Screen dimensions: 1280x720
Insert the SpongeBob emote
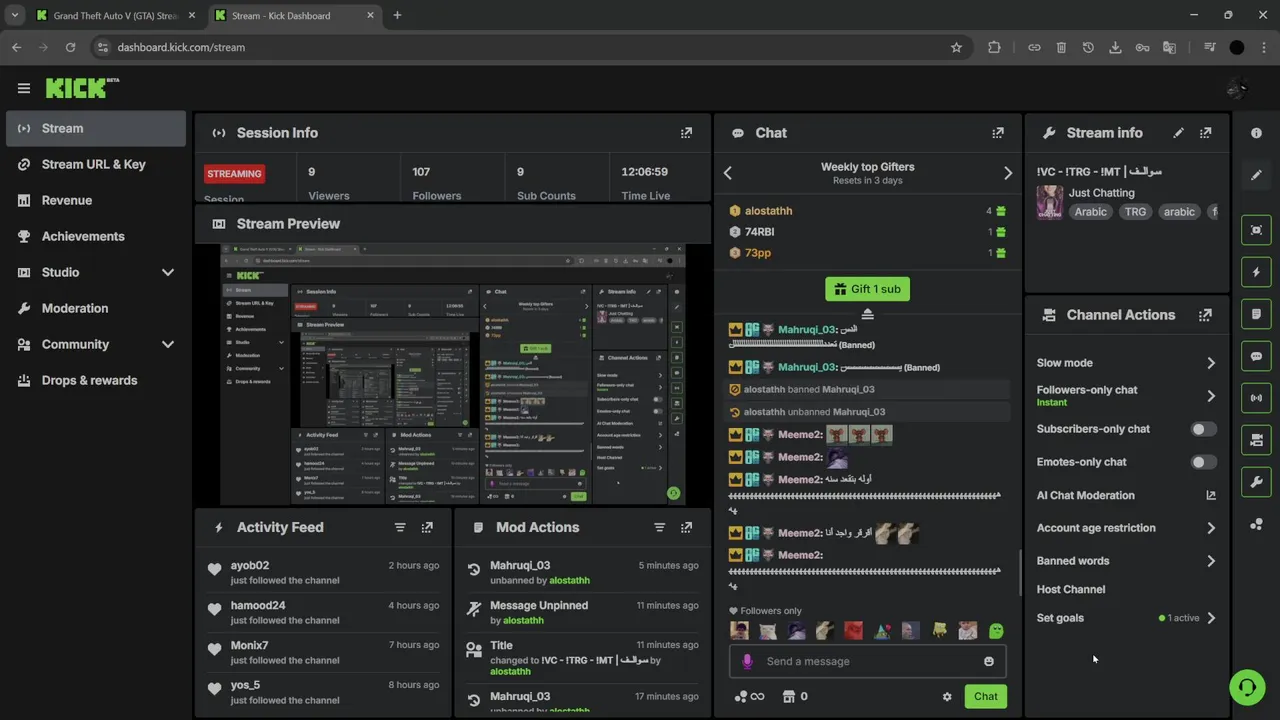[x=939, y=631]
